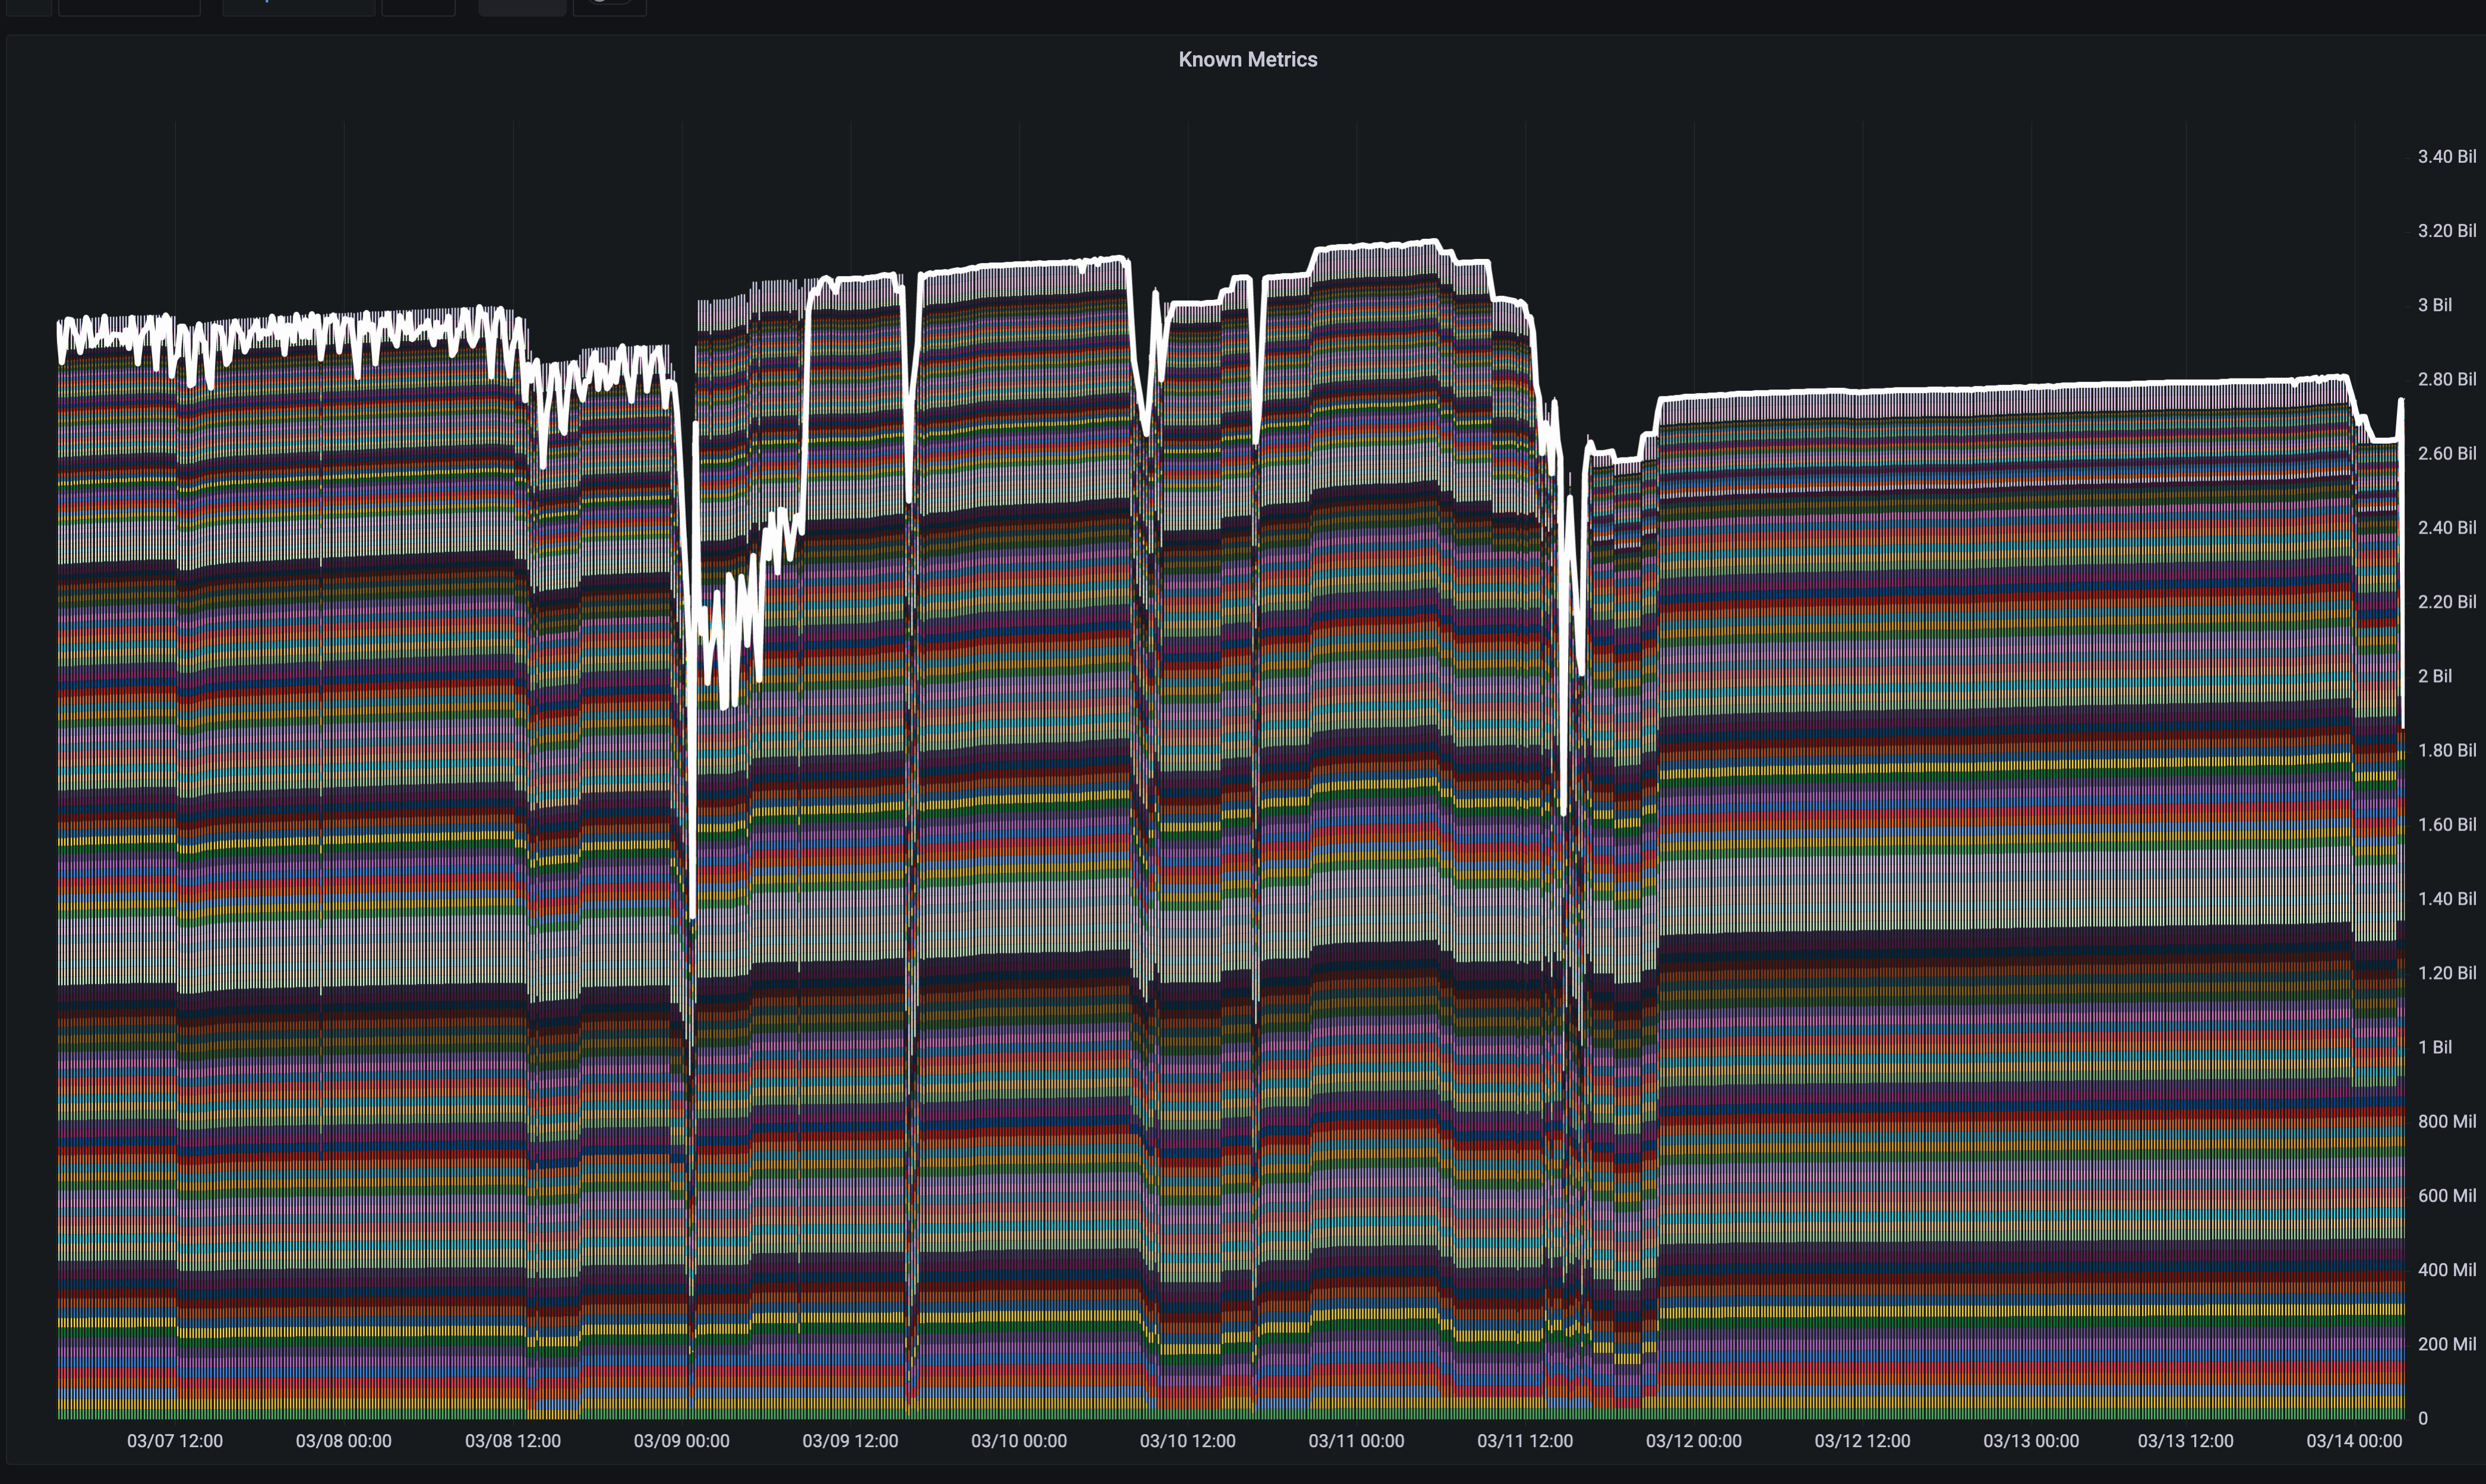Click the 600 Mil y-axis label
Image resolution: width=2486 pixels, height=1484 pixels.
coord(2447,1195)
